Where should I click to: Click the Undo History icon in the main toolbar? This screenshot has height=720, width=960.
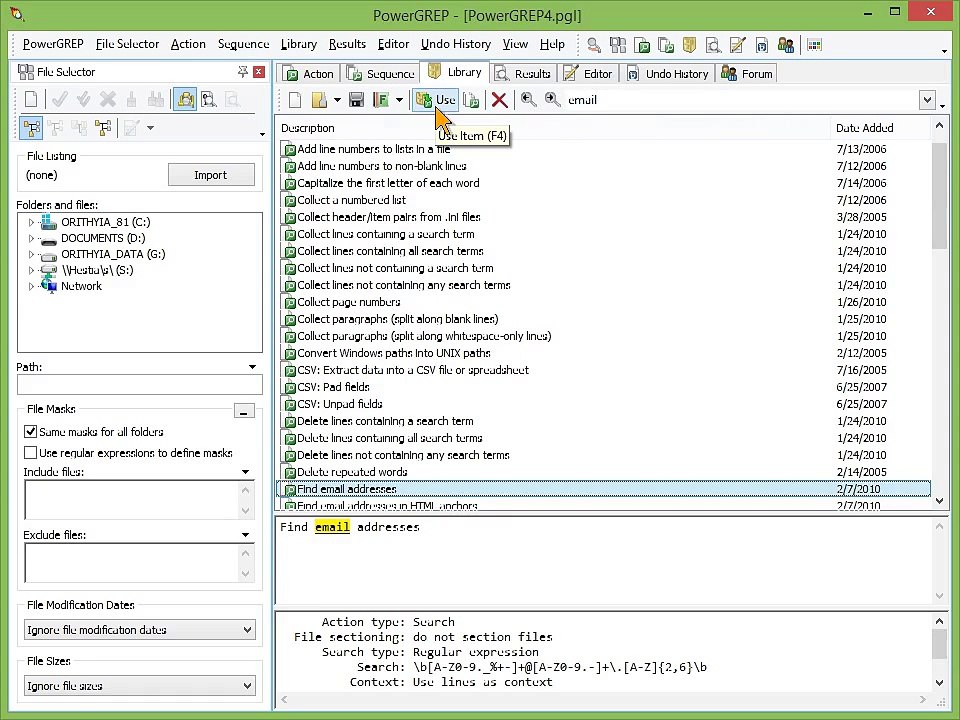762,45
